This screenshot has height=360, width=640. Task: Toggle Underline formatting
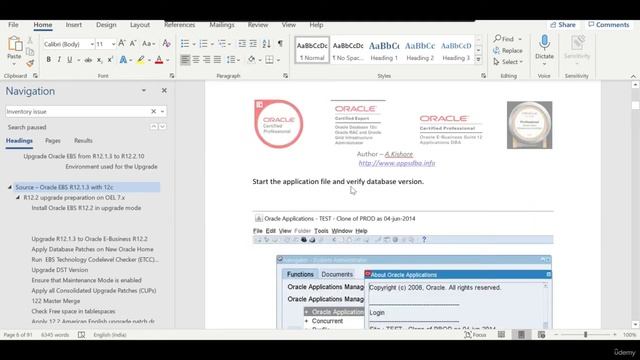coord(69,60)
